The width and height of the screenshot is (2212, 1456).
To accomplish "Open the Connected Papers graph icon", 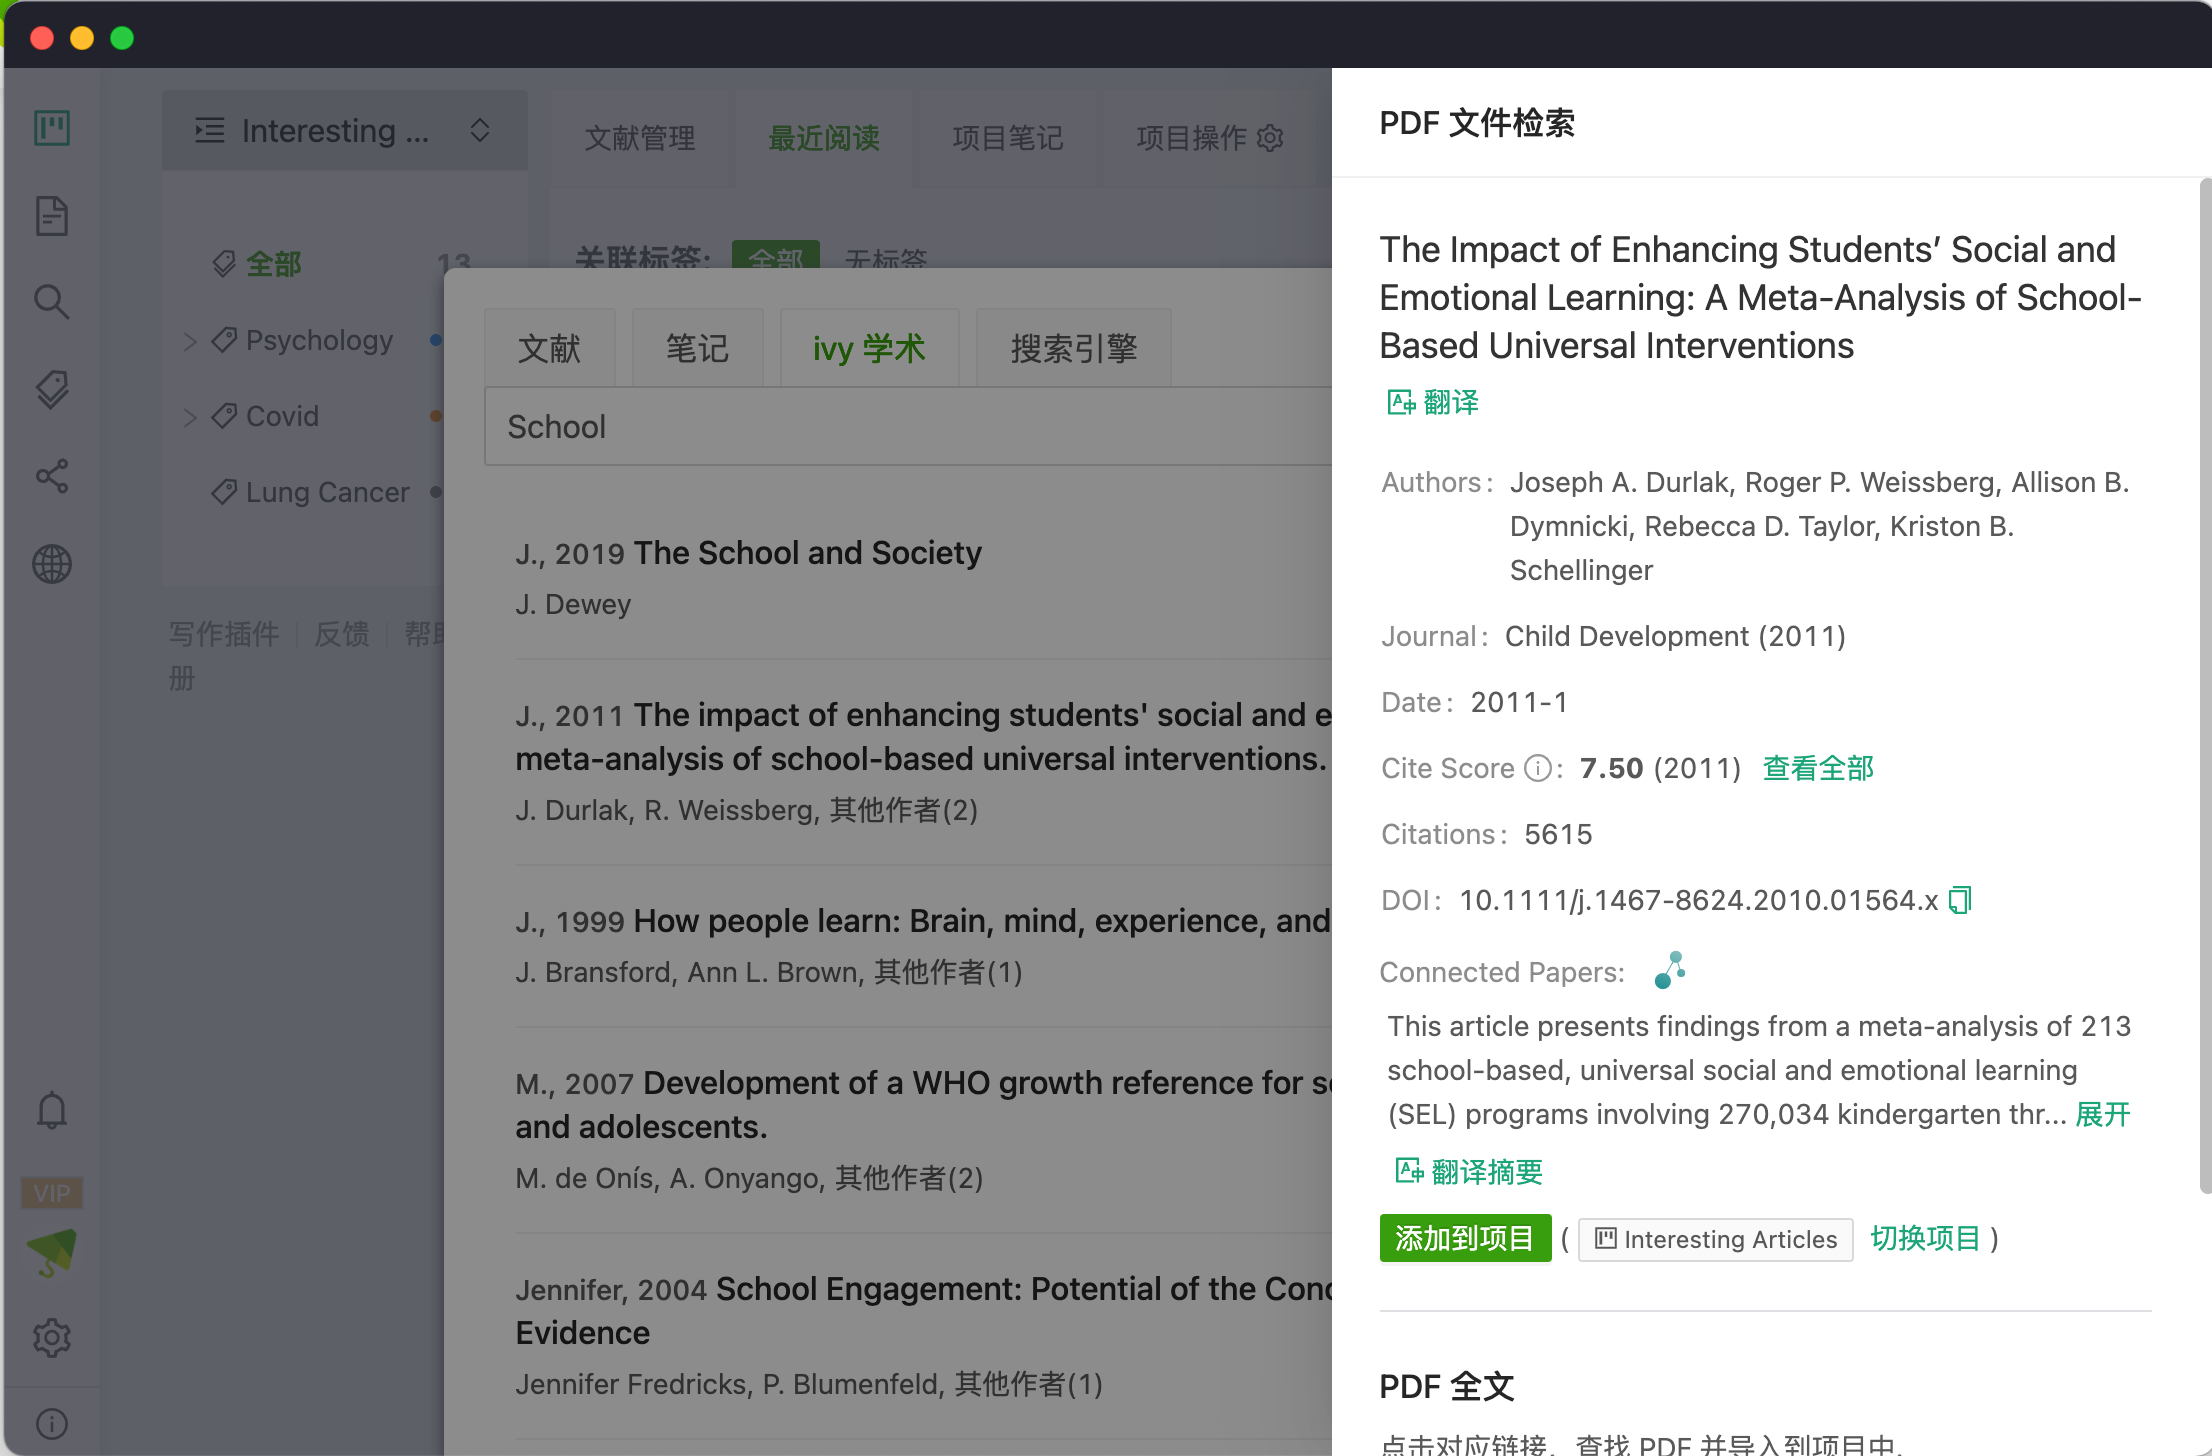I will click(x=1669, y=970).
